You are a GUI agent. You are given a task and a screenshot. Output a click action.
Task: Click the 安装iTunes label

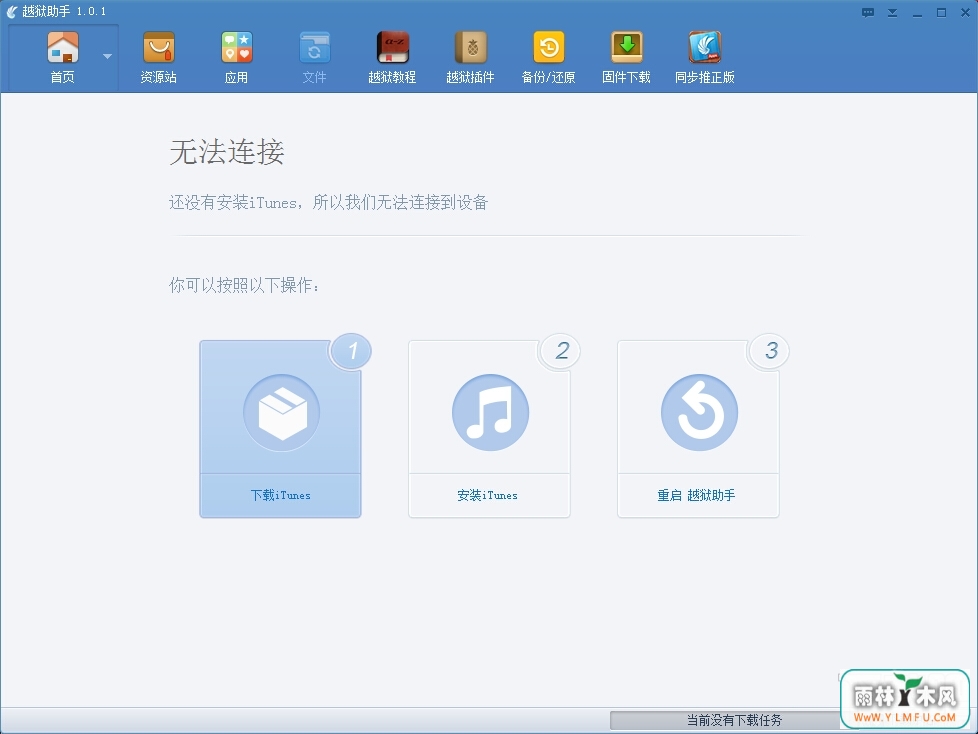tap(488, 495)
